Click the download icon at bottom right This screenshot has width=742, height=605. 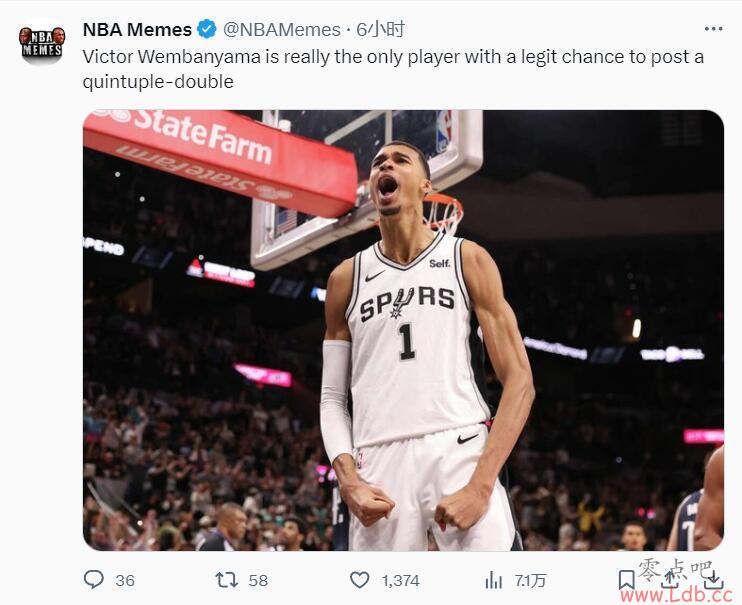(x=714, y=580)
